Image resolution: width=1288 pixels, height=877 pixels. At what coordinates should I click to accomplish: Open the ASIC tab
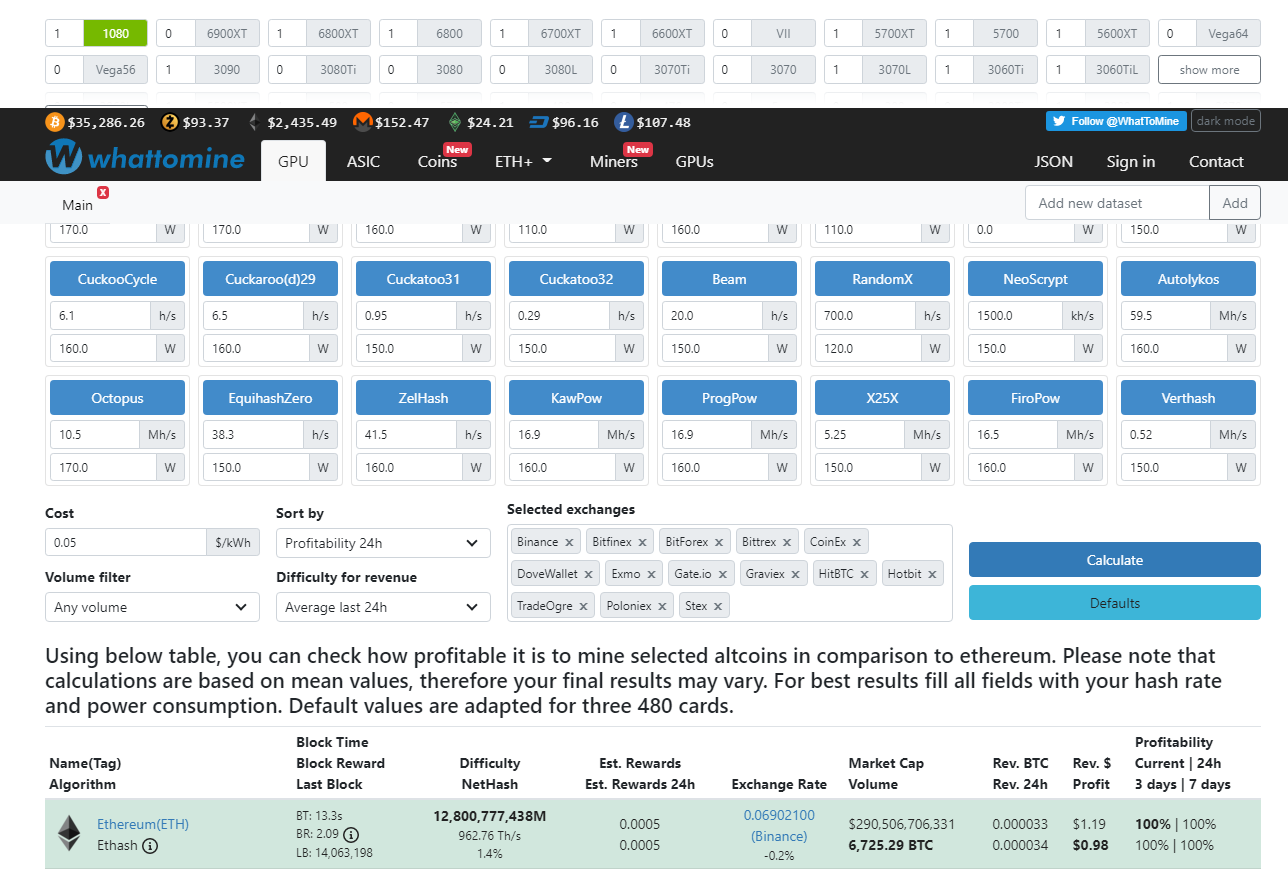[363, 161]
